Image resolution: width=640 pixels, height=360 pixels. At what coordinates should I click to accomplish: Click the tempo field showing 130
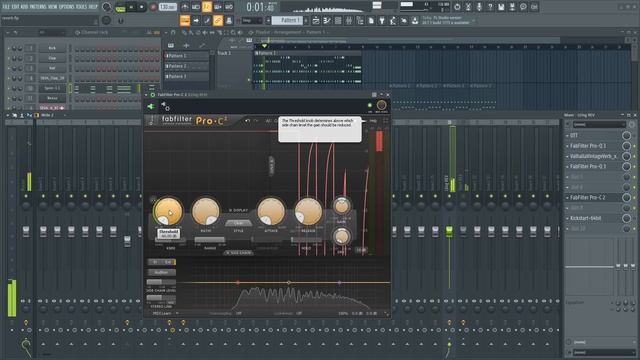(167, 7)
